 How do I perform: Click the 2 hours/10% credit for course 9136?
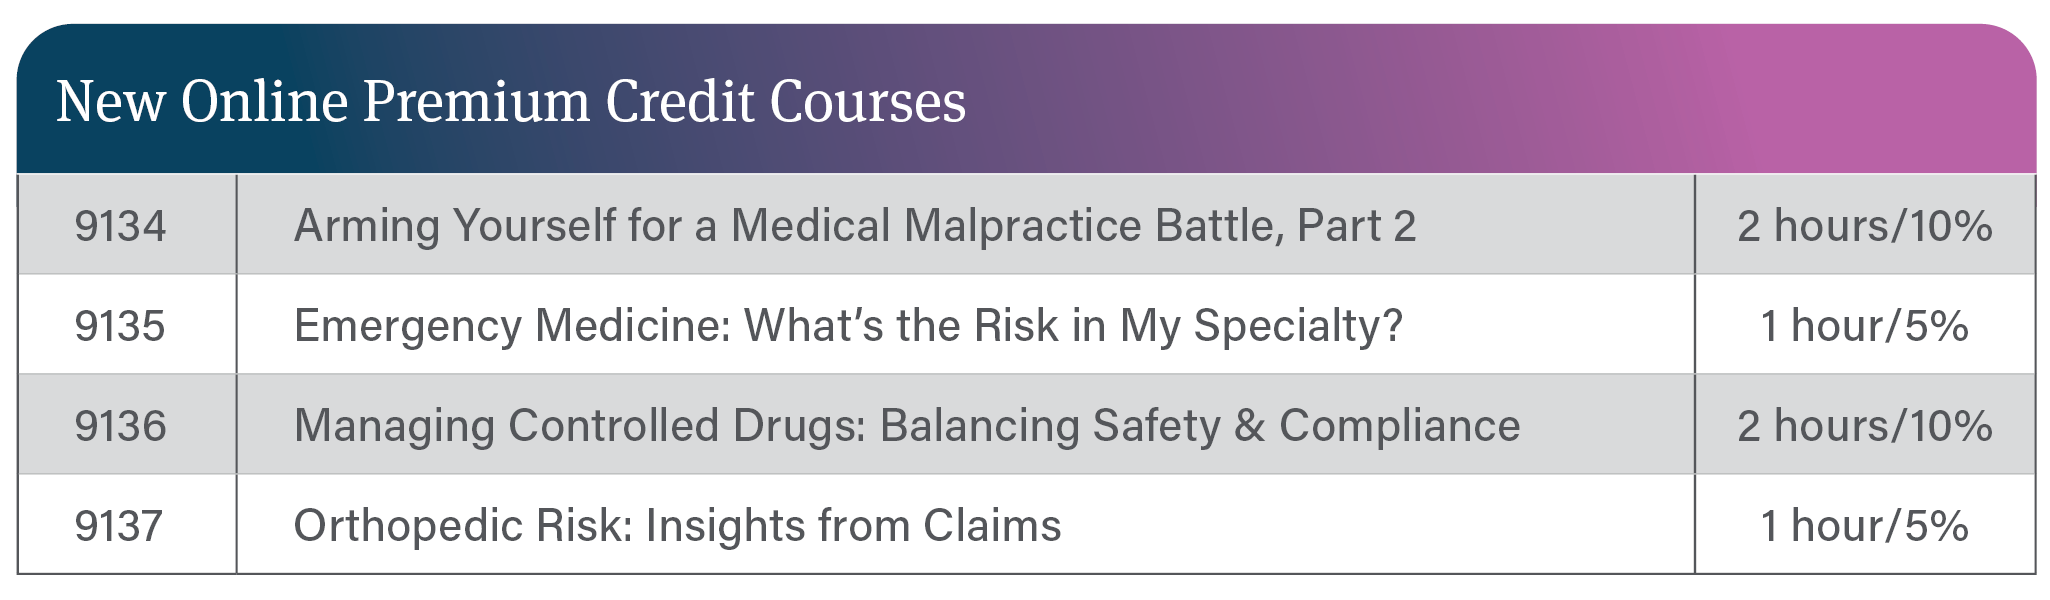click(1864, 426)
